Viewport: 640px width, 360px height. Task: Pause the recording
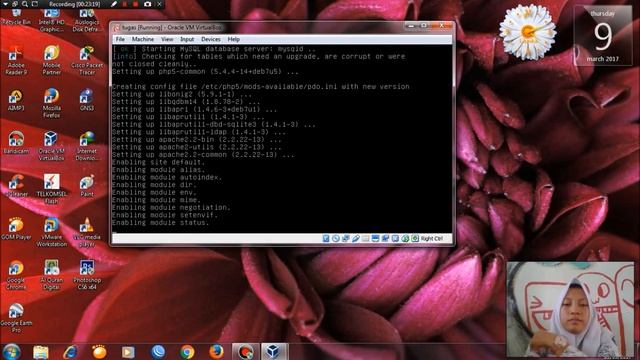125,4
